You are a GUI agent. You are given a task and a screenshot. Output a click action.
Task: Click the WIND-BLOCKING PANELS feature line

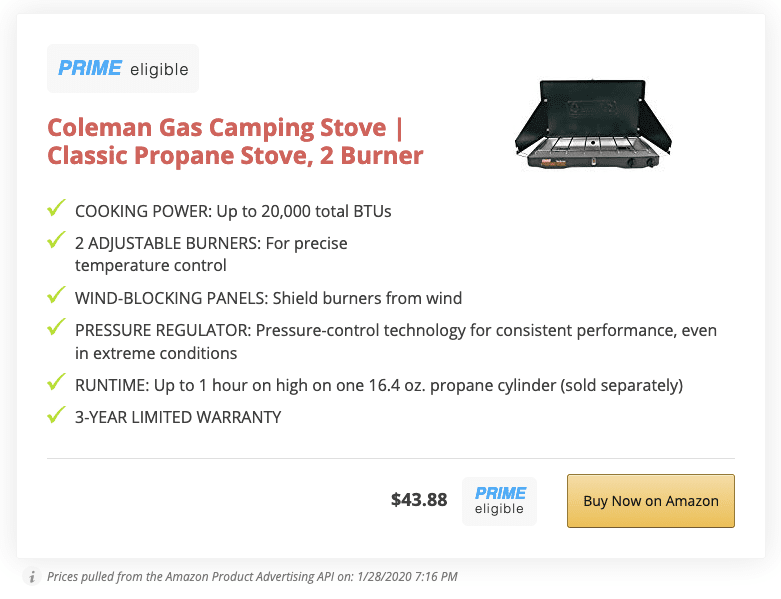[268, 298]
